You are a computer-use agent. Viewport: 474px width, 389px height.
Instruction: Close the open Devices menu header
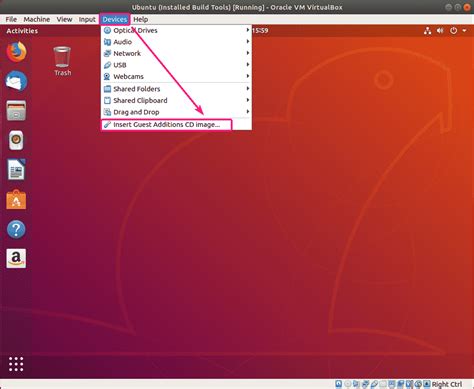tap(115, 19)
